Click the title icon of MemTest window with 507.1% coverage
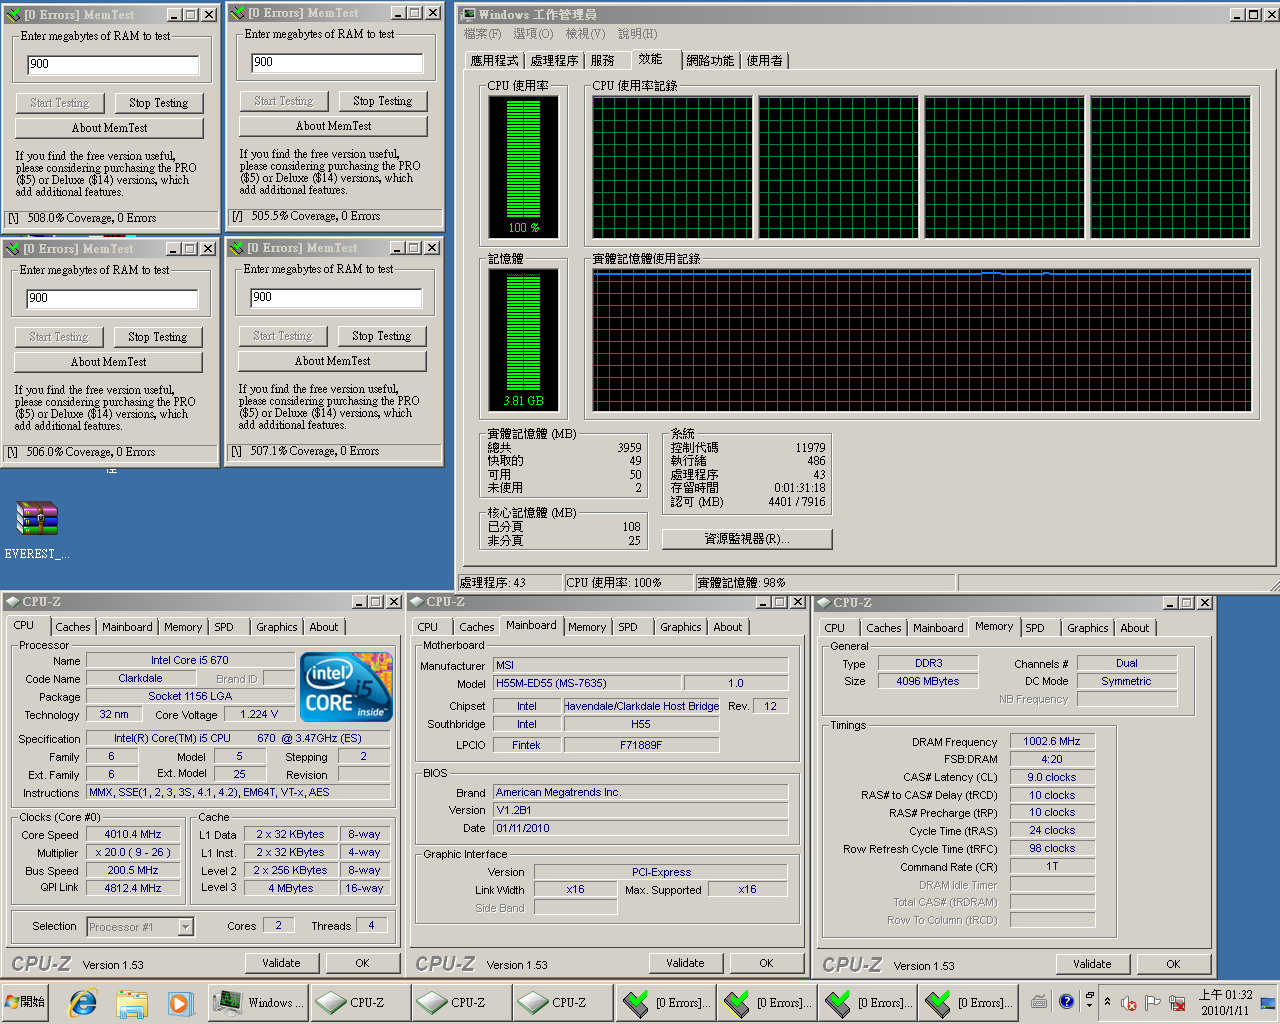 237,248
